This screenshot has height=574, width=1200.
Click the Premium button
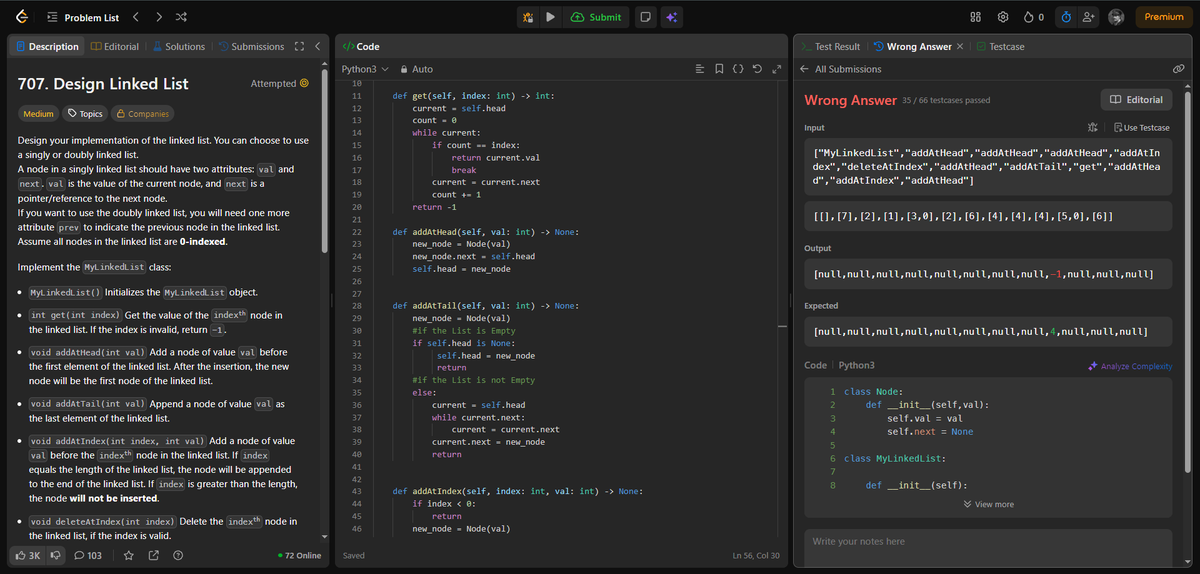pyautogui.click(x=1164, y=17)
